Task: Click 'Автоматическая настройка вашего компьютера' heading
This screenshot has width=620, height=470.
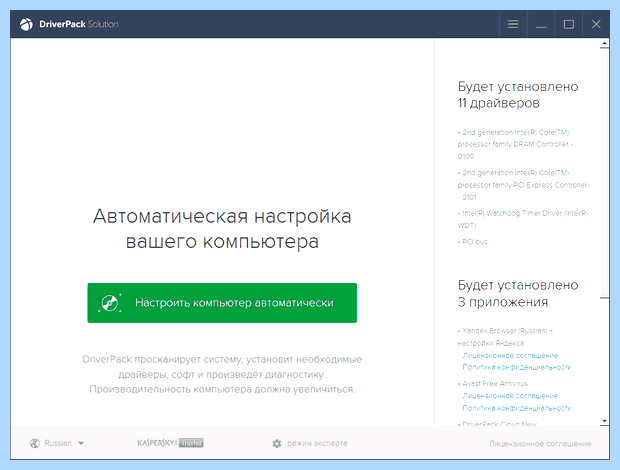Action: click(222, 228)
